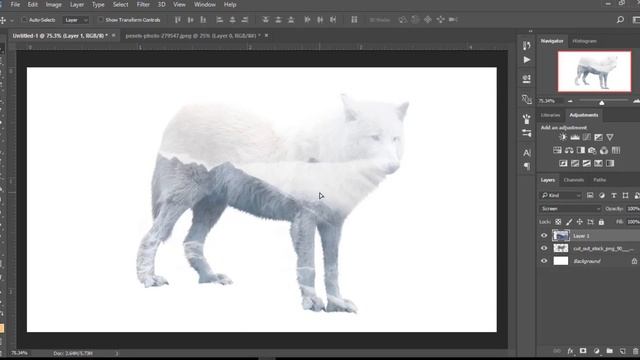This screenshot has height=360, width=640.
Task: Add a Black & White adjustment
Action: [x=580, y=150]
